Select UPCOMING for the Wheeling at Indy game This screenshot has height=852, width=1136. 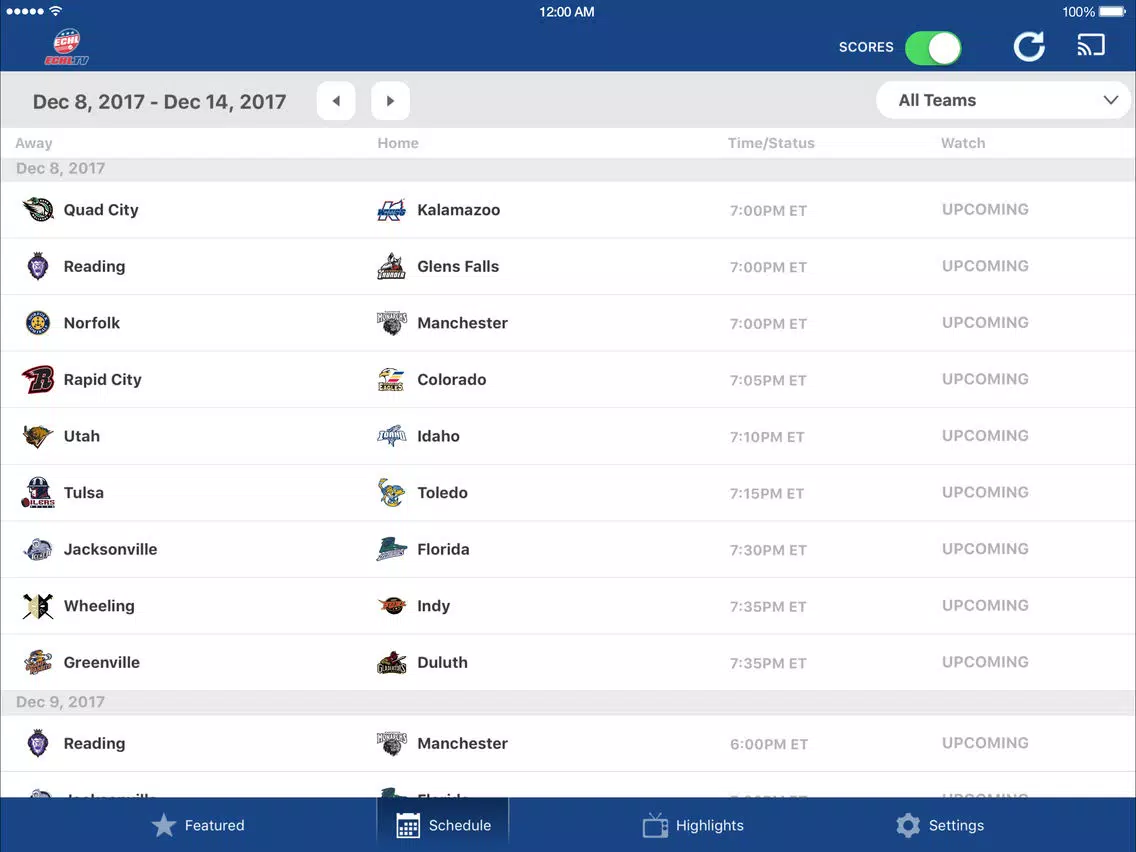coord(985,605)
